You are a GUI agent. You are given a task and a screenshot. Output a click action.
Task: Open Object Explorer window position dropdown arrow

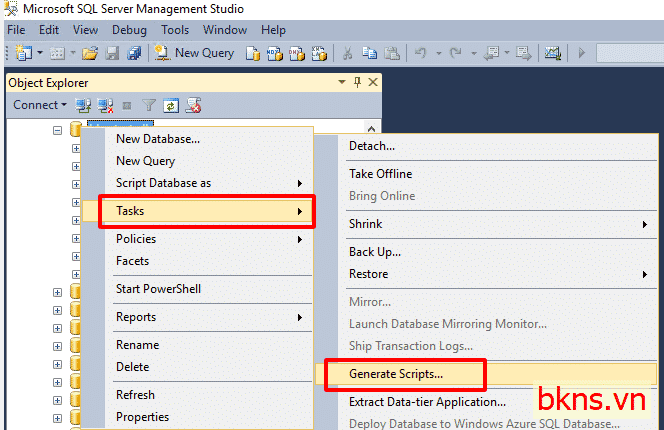coord(342,82)
